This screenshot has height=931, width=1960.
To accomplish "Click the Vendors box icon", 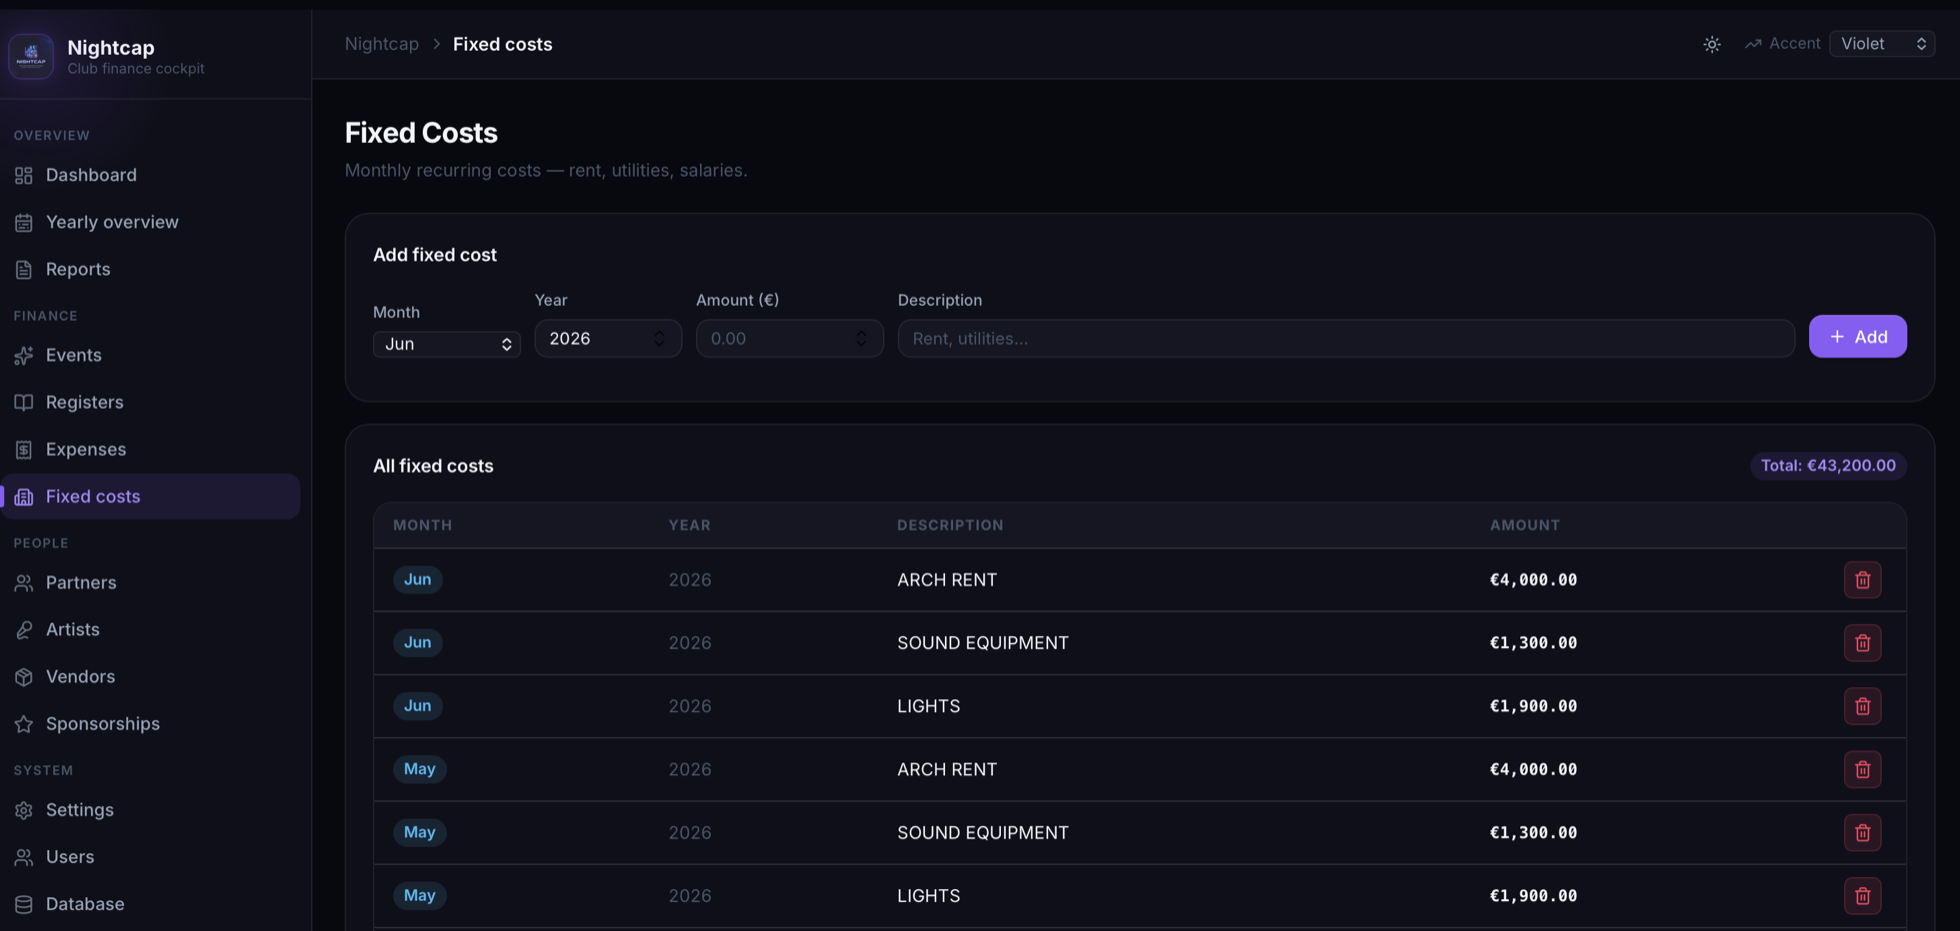I will tap(24, 677).
